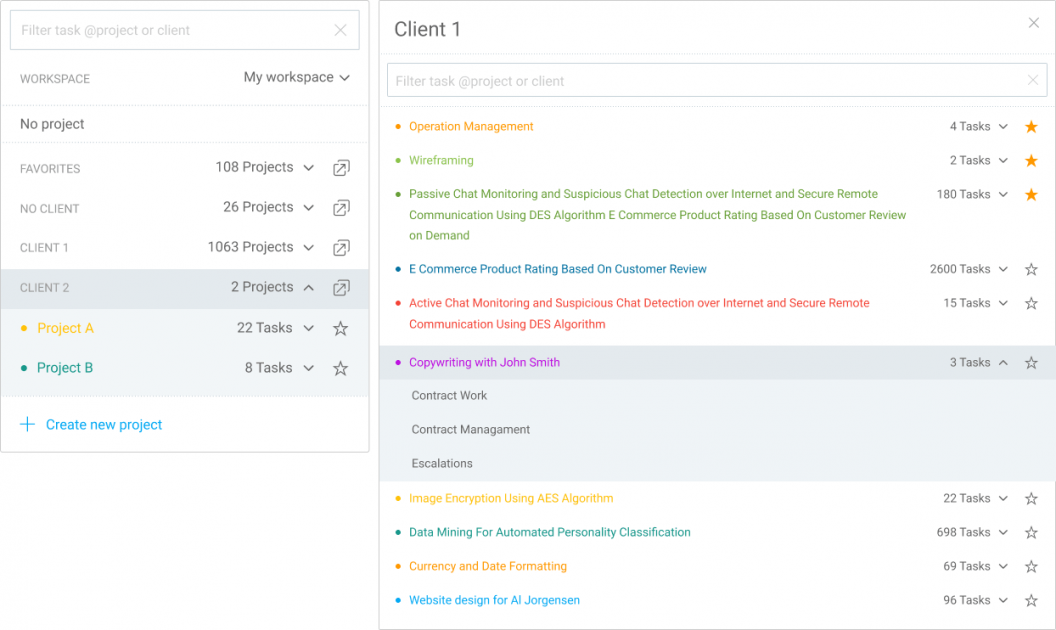Choose the Escalations task
Image resolution: width=1056 pixels, height=630 pixels.
tap(442, 464)
